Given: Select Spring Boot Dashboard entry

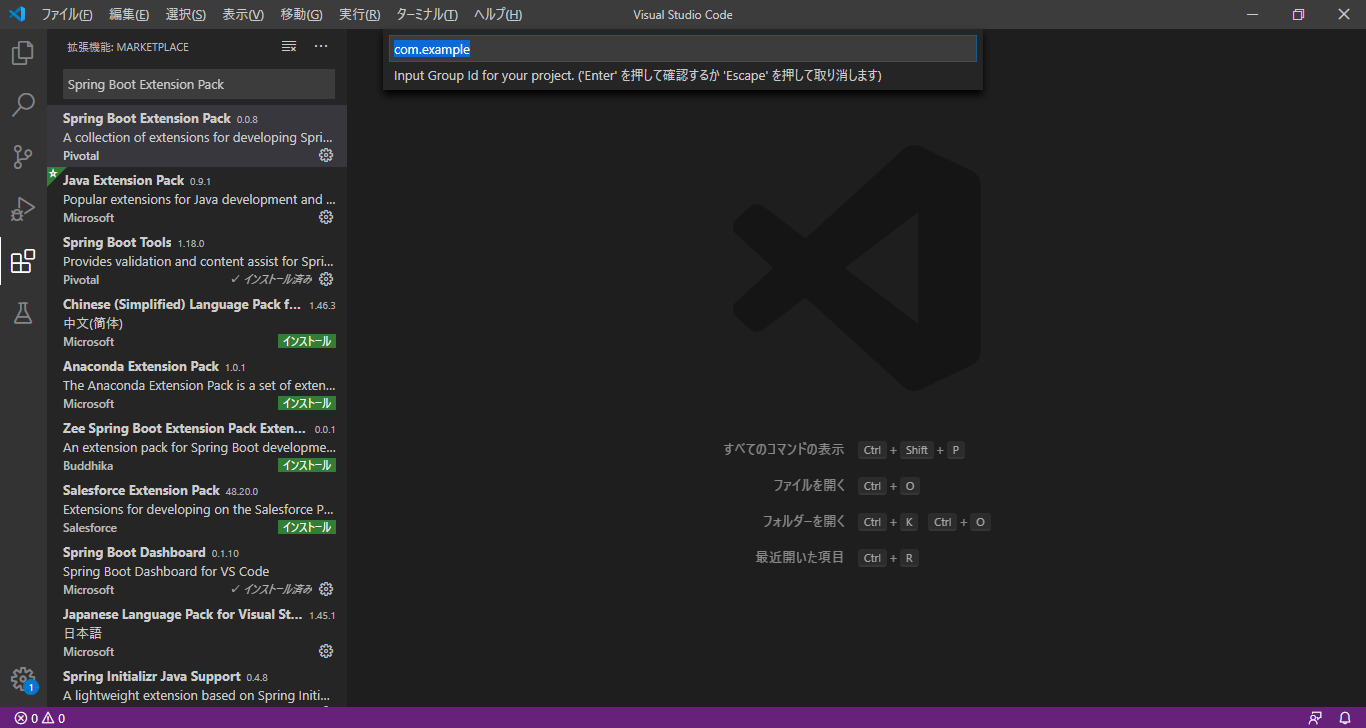Looking at the screenshot, I should tap(197, 570).
